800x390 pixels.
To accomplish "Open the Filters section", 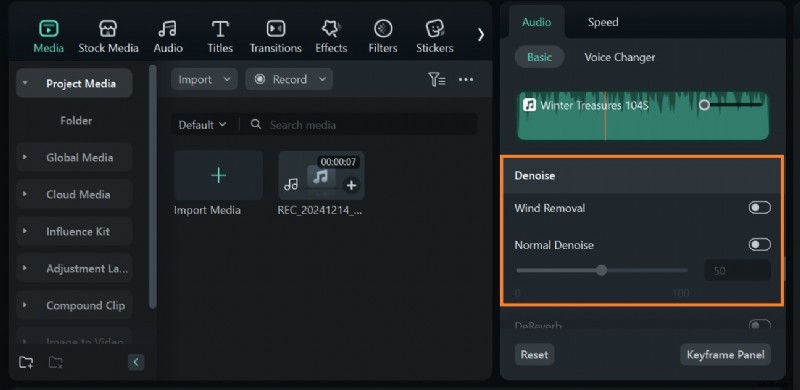I will pyautogui.click(x=383, y=36).
